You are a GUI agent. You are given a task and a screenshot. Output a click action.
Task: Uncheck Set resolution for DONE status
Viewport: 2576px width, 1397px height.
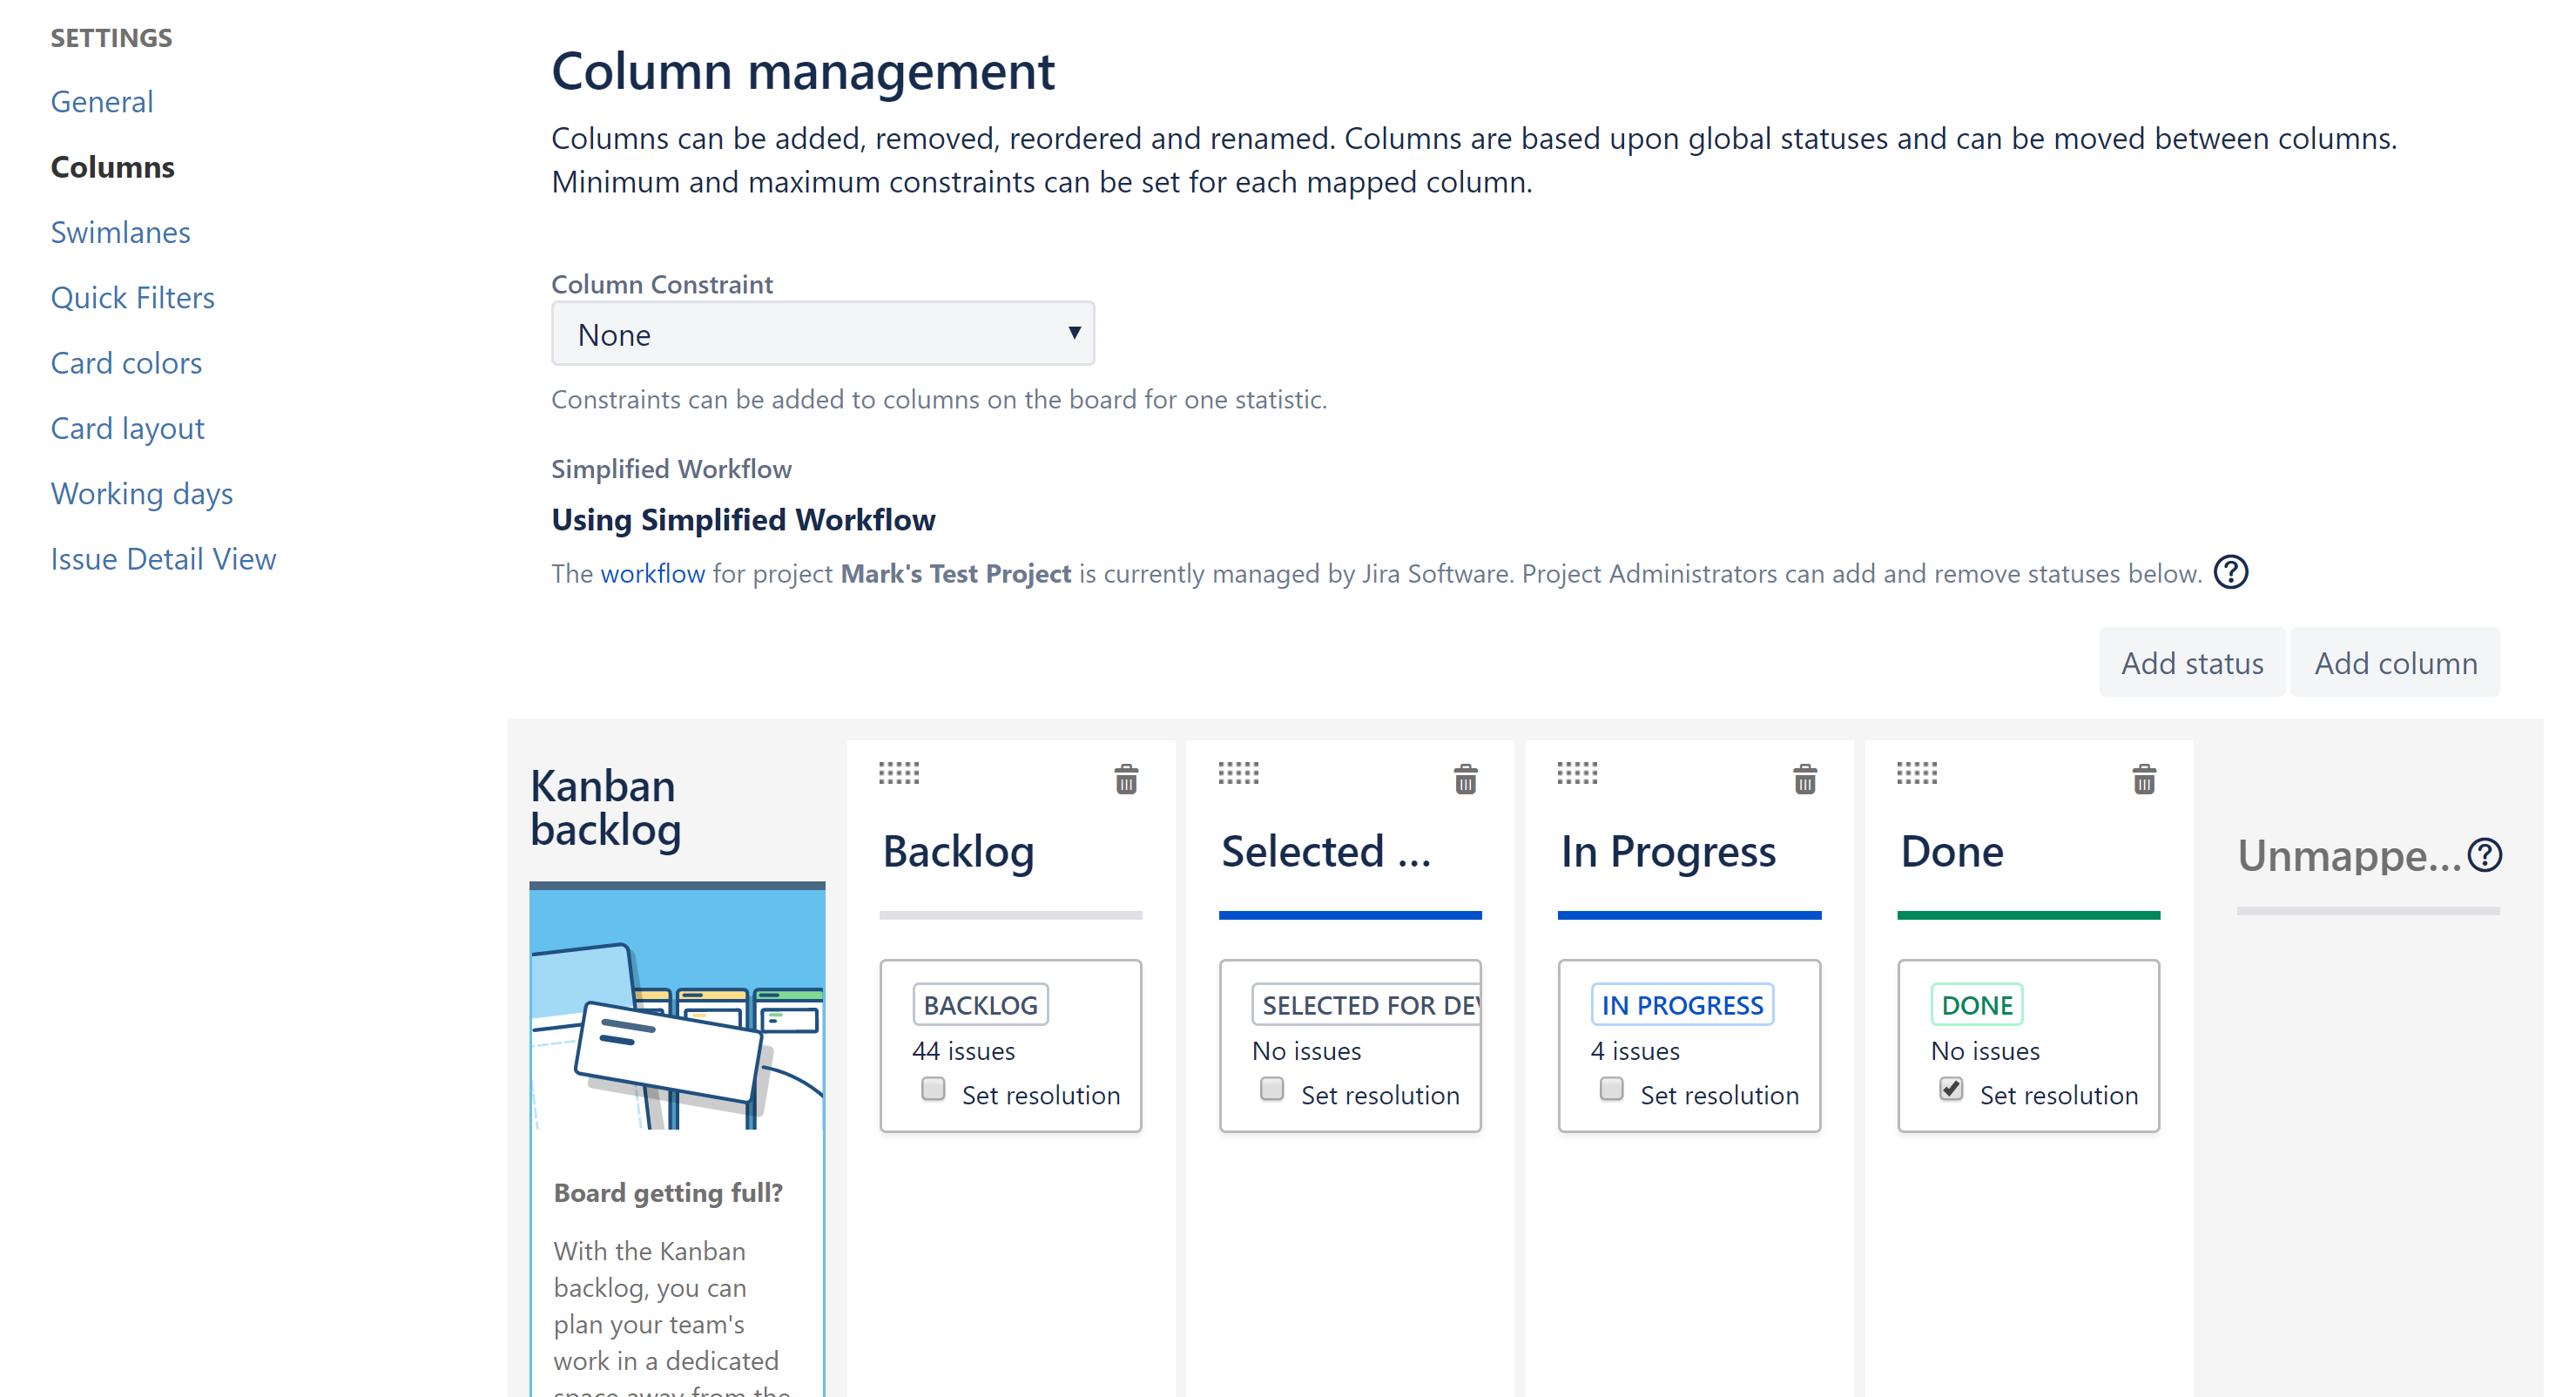(1951, 1089)
